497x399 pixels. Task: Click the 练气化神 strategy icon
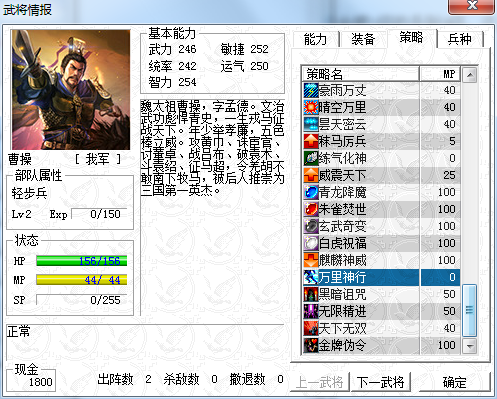[x=311, y=158]
